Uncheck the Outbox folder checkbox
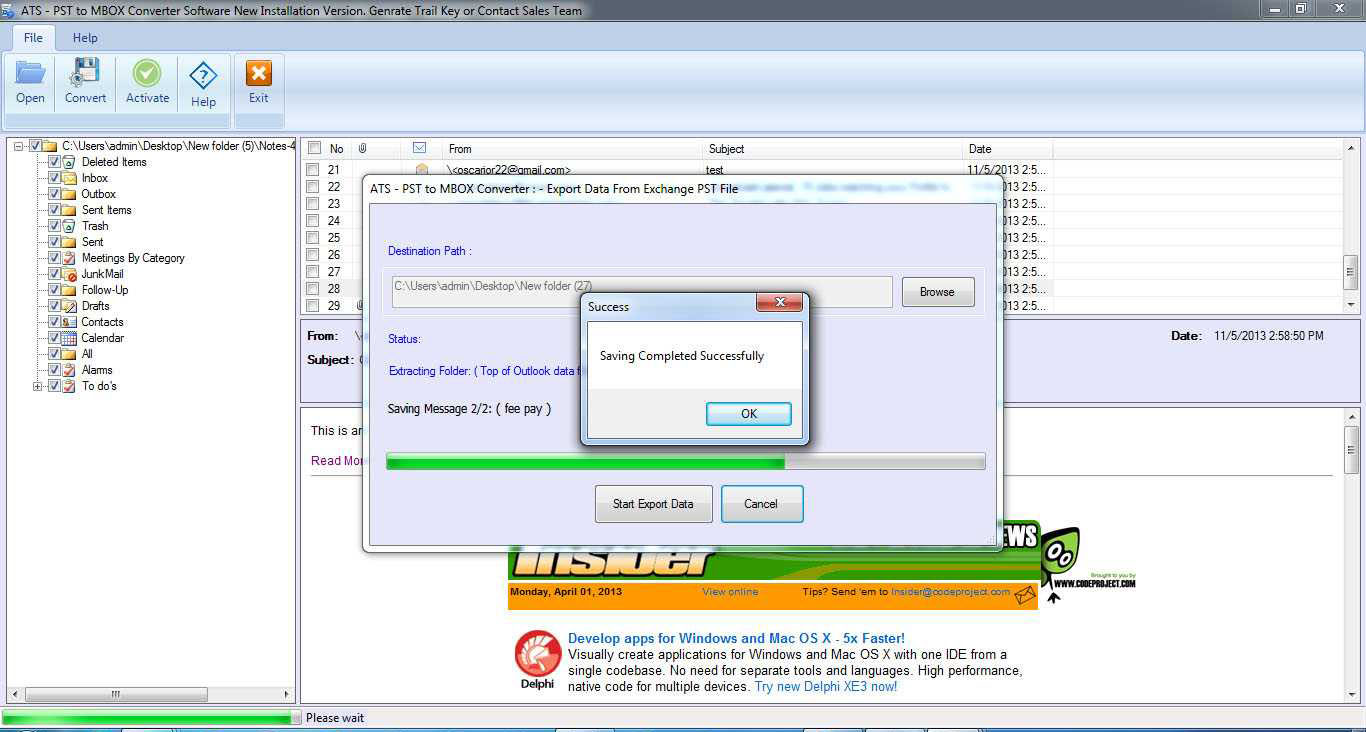Image resolution: width=1366 pixels, height=732 pixels. coord(55,194)
